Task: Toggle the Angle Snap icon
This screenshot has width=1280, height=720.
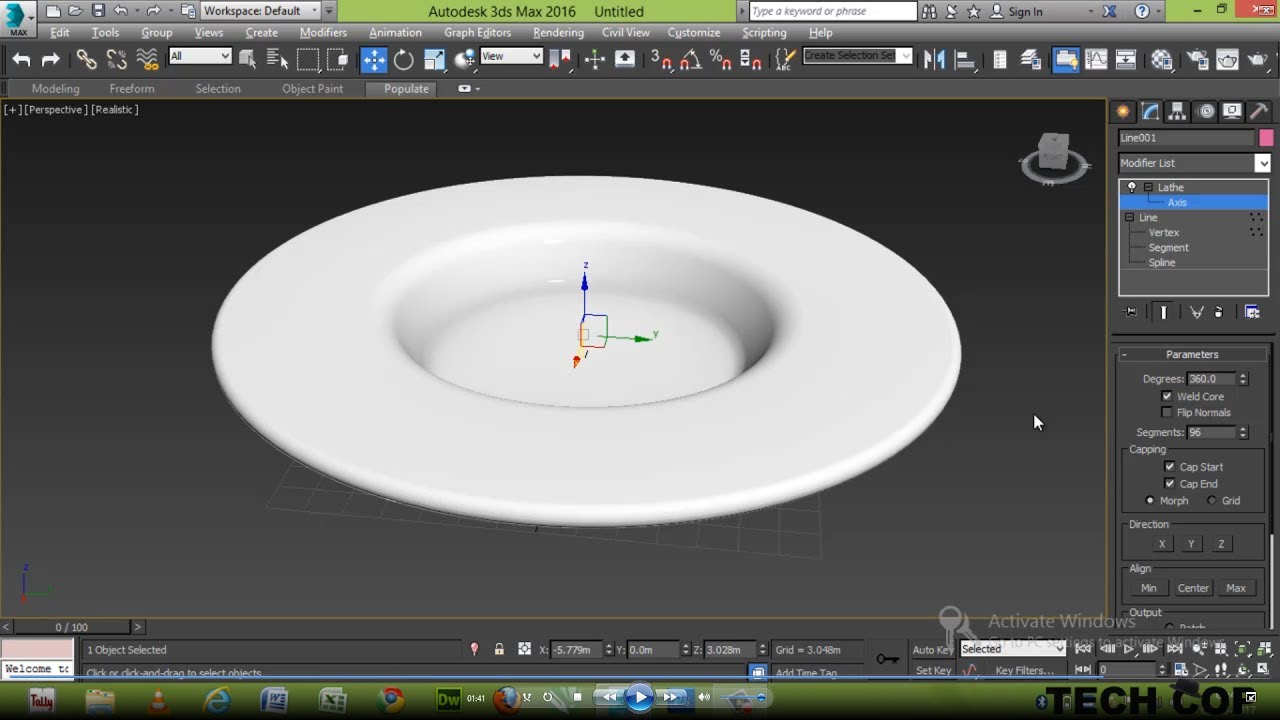Action: [691, 60]
